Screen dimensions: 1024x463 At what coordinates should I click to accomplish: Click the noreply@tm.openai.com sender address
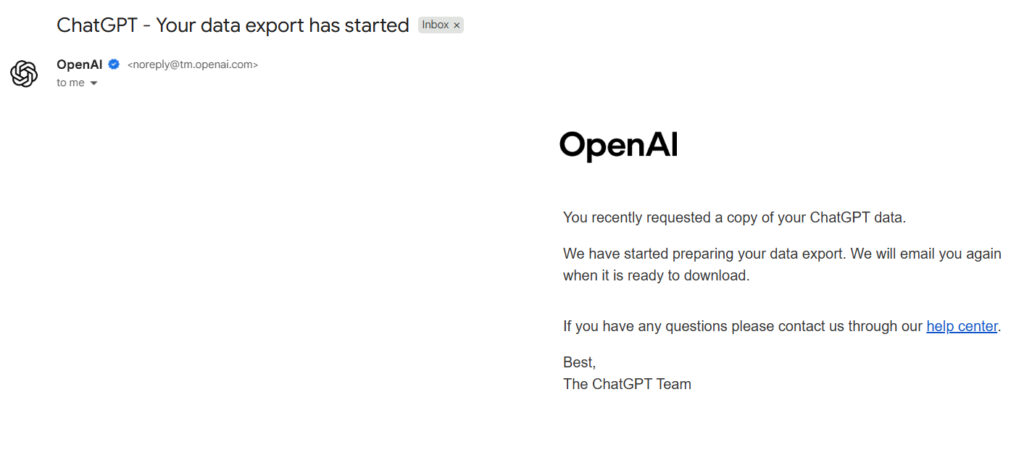193,65
